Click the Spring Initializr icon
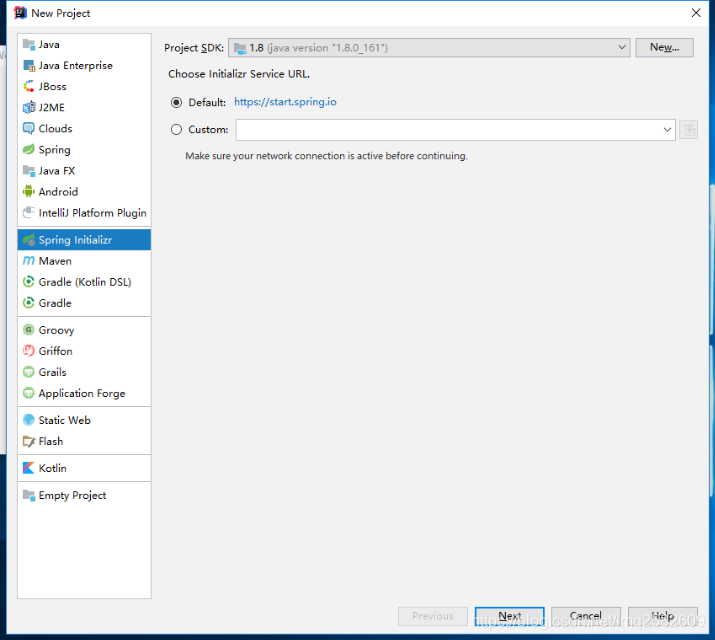 (x=29, y=240)
